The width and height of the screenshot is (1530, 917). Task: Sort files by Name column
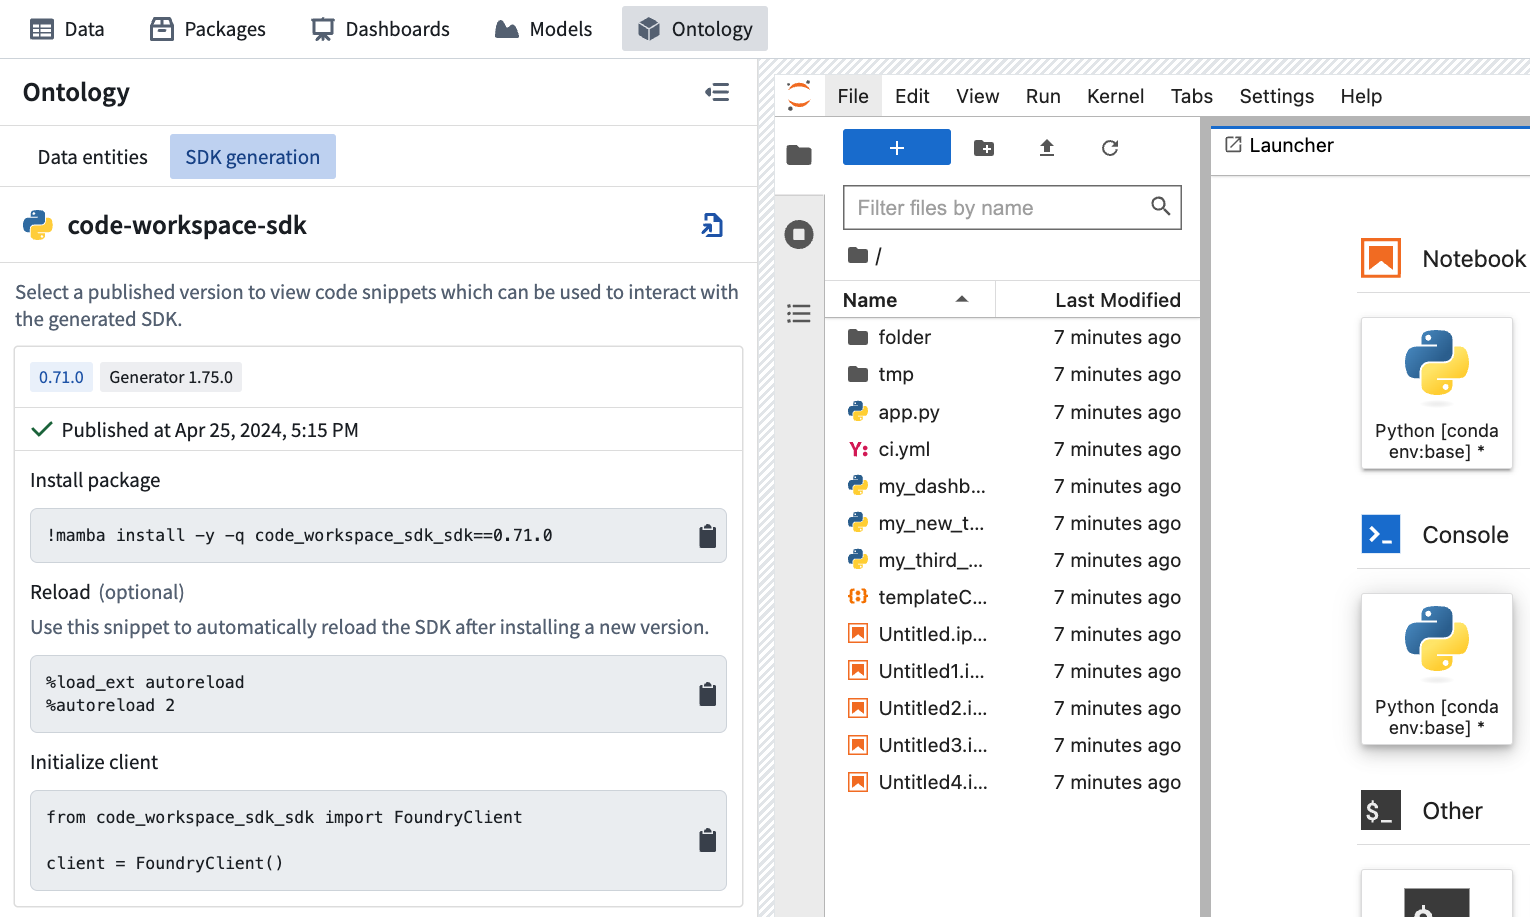tap(909, 300)
